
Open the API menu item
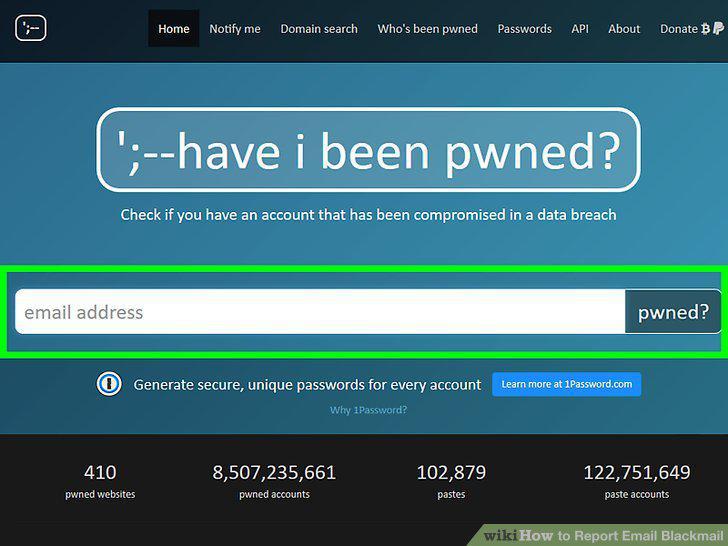click(x=580, y=29)
